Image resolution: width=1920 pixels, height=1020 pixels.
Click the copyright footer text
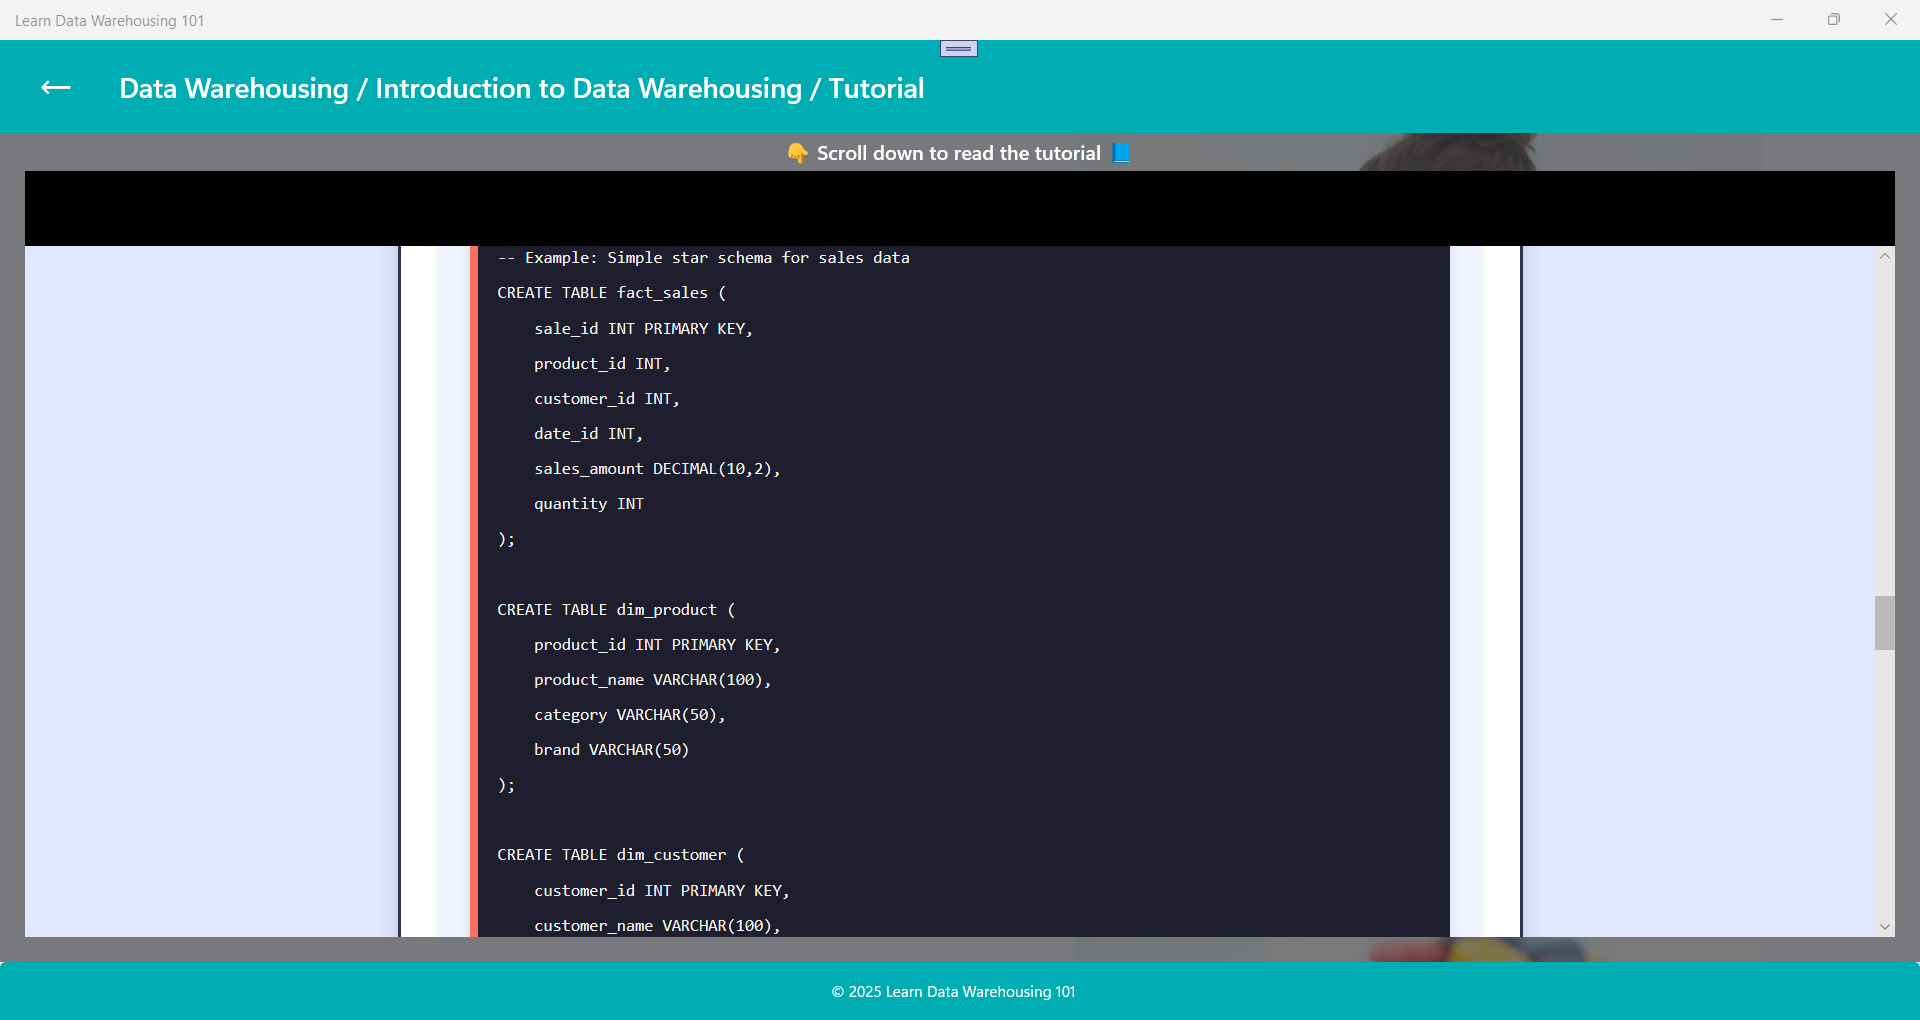[x=952, y=991]
